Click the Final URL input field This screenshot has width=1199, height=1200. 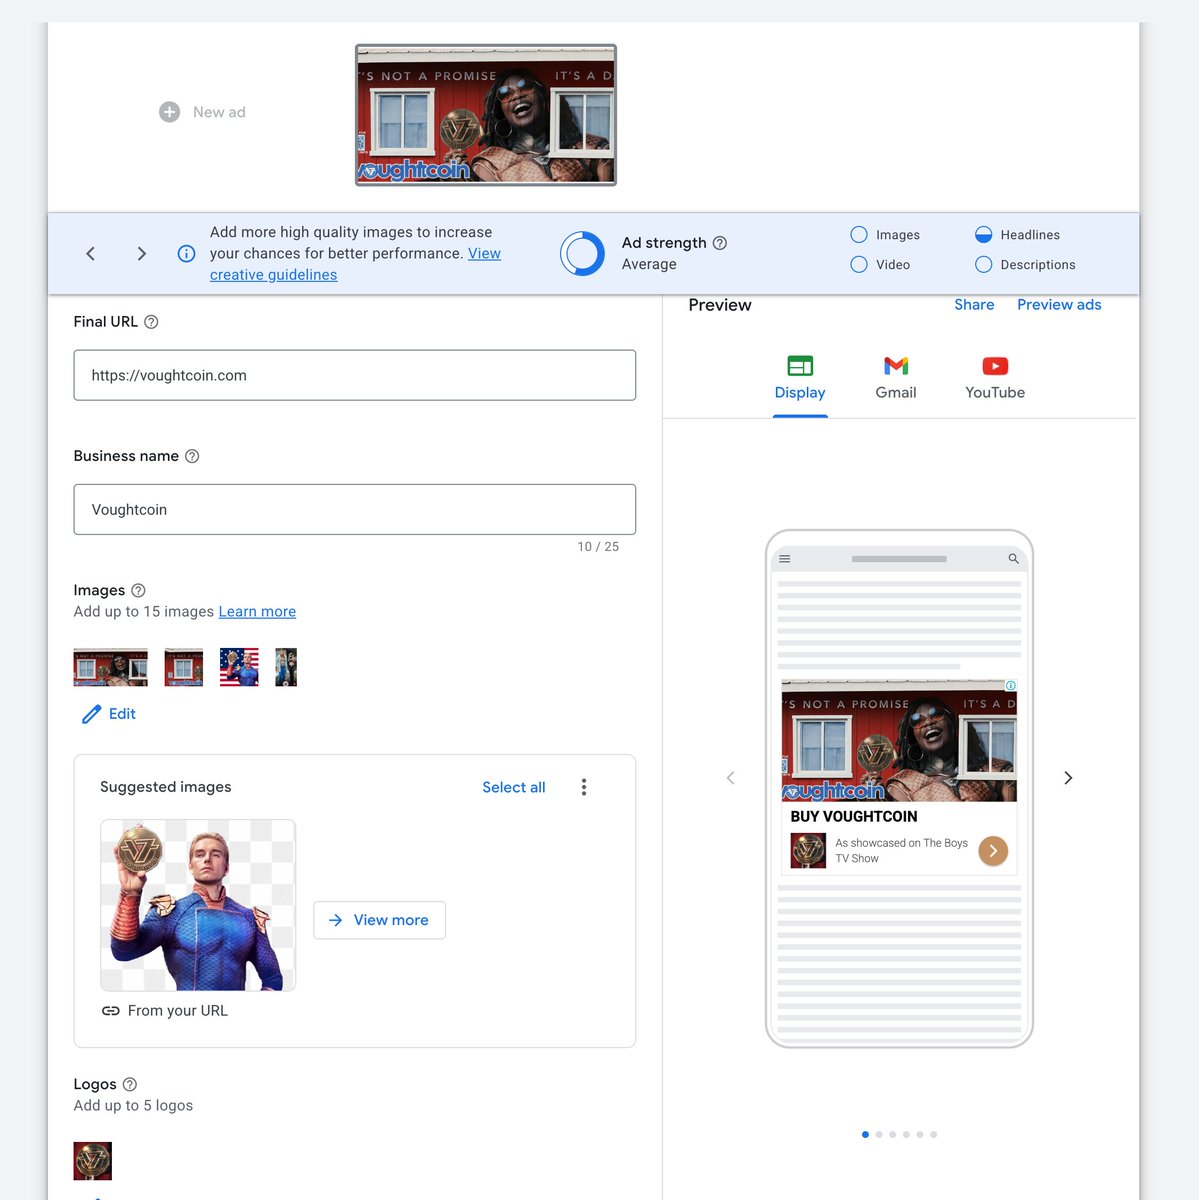click(x=355, y=375)
